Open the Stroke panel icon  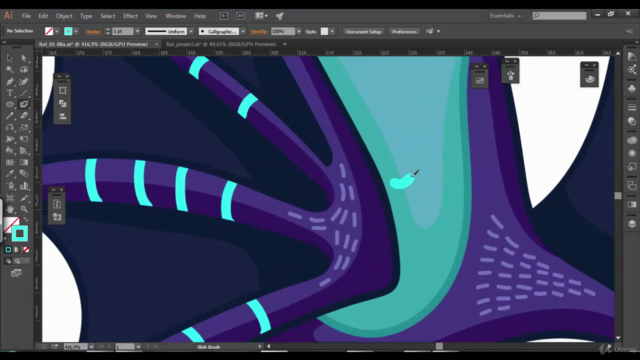pyautogui.click(x=632, y=108)
